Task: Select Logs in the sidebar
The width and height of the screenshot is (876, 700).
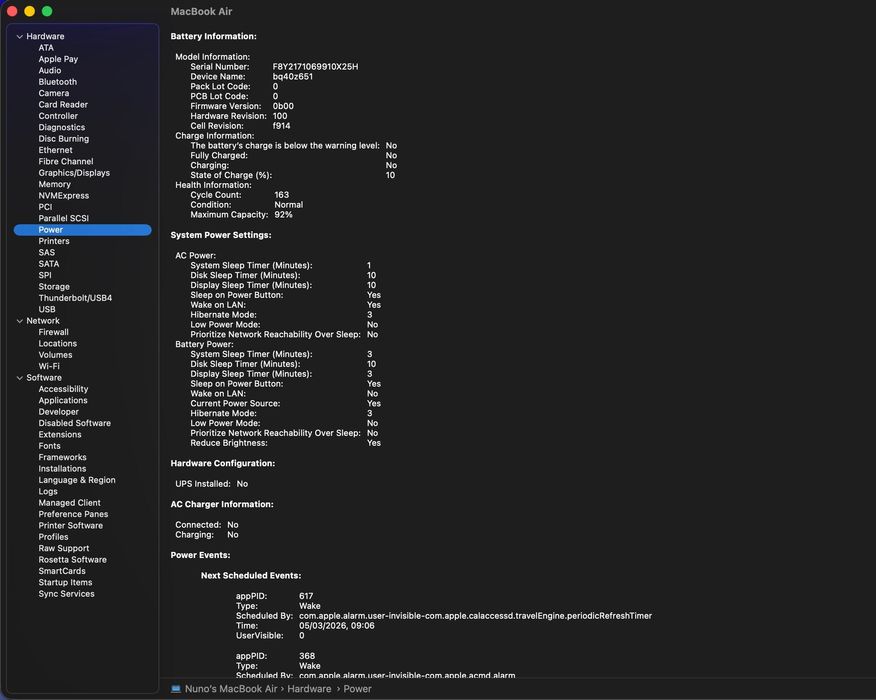Action: (x=47, y=491)
